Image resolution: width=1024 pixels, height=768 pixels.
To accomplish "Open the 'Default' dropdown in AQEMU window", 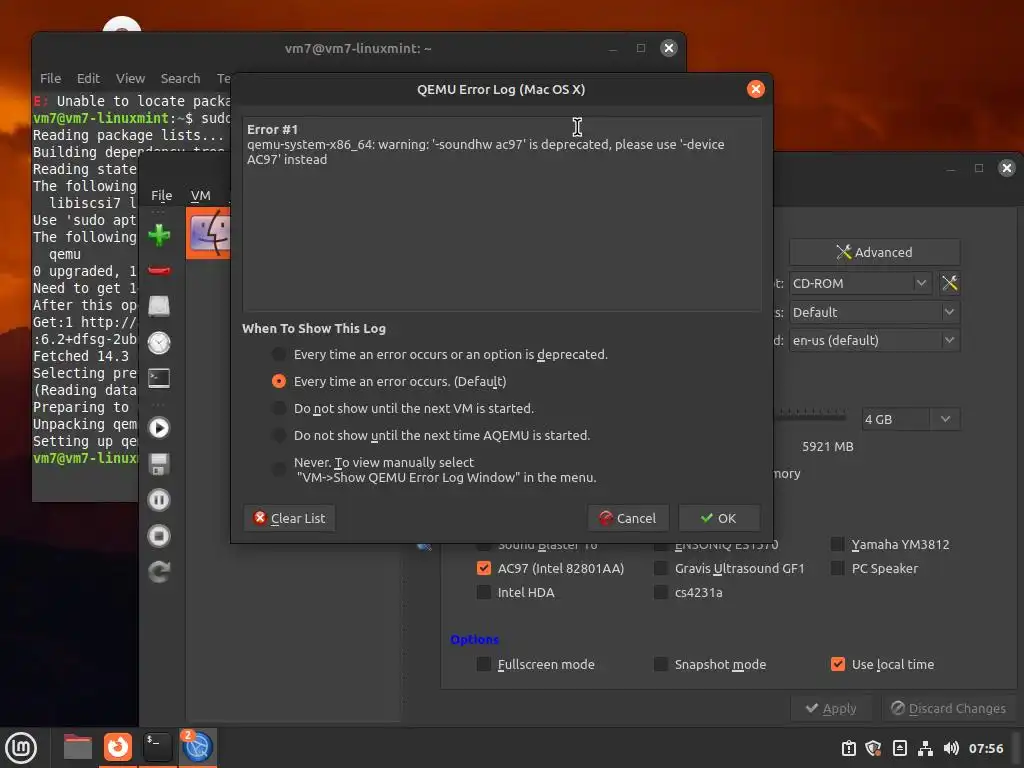I will [874, 312].
